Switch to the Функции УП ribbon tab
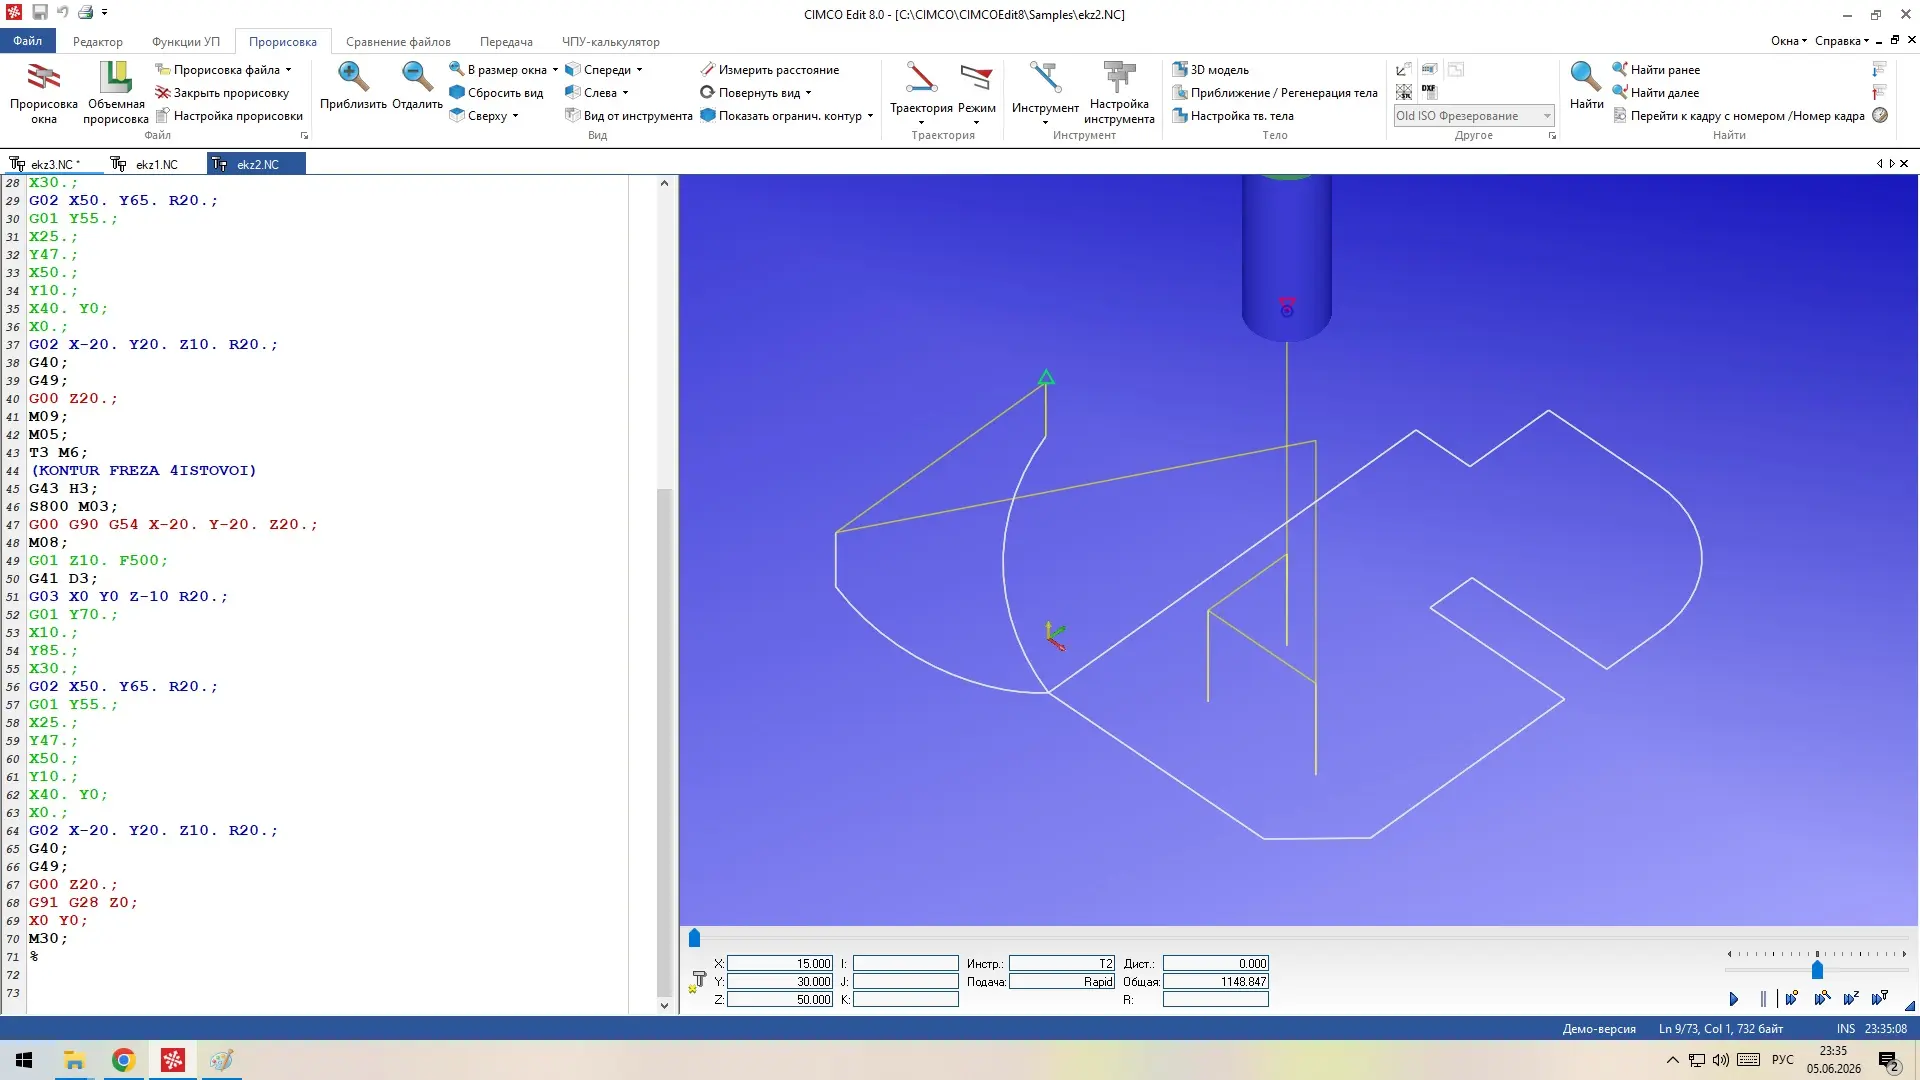 pos(186,41)
